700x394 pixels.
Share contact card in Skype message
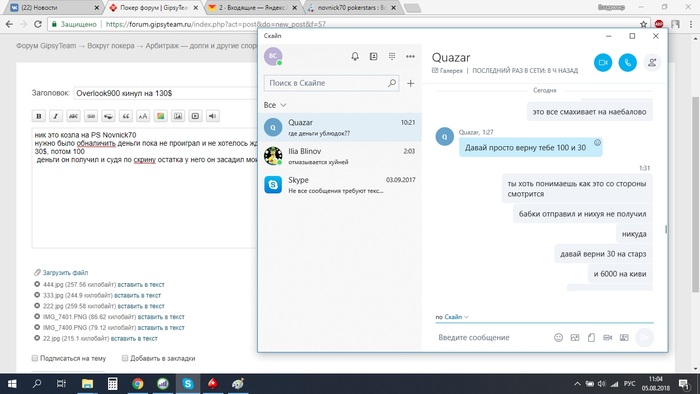click(x=624, y=338)
